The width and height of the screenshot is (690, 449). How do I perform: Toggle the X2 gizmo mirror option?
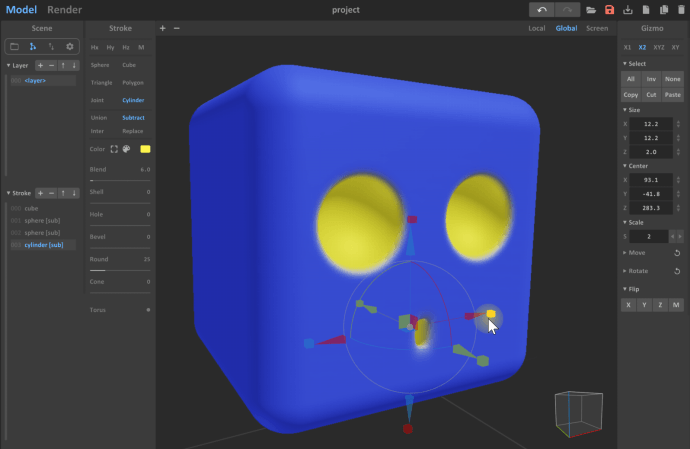point(642,47)
